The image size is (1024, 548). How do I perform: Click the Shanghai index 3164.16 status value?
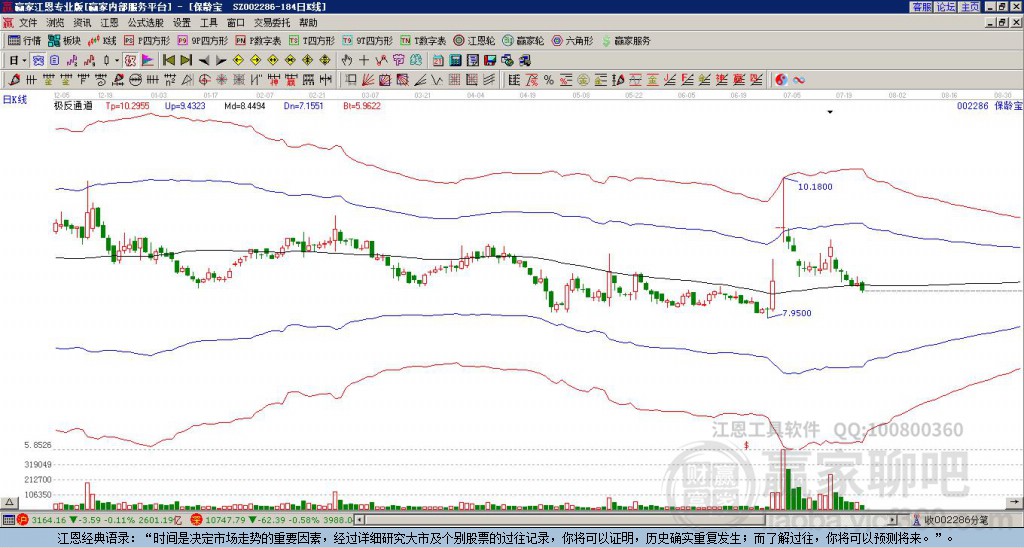tap(48, 520)
